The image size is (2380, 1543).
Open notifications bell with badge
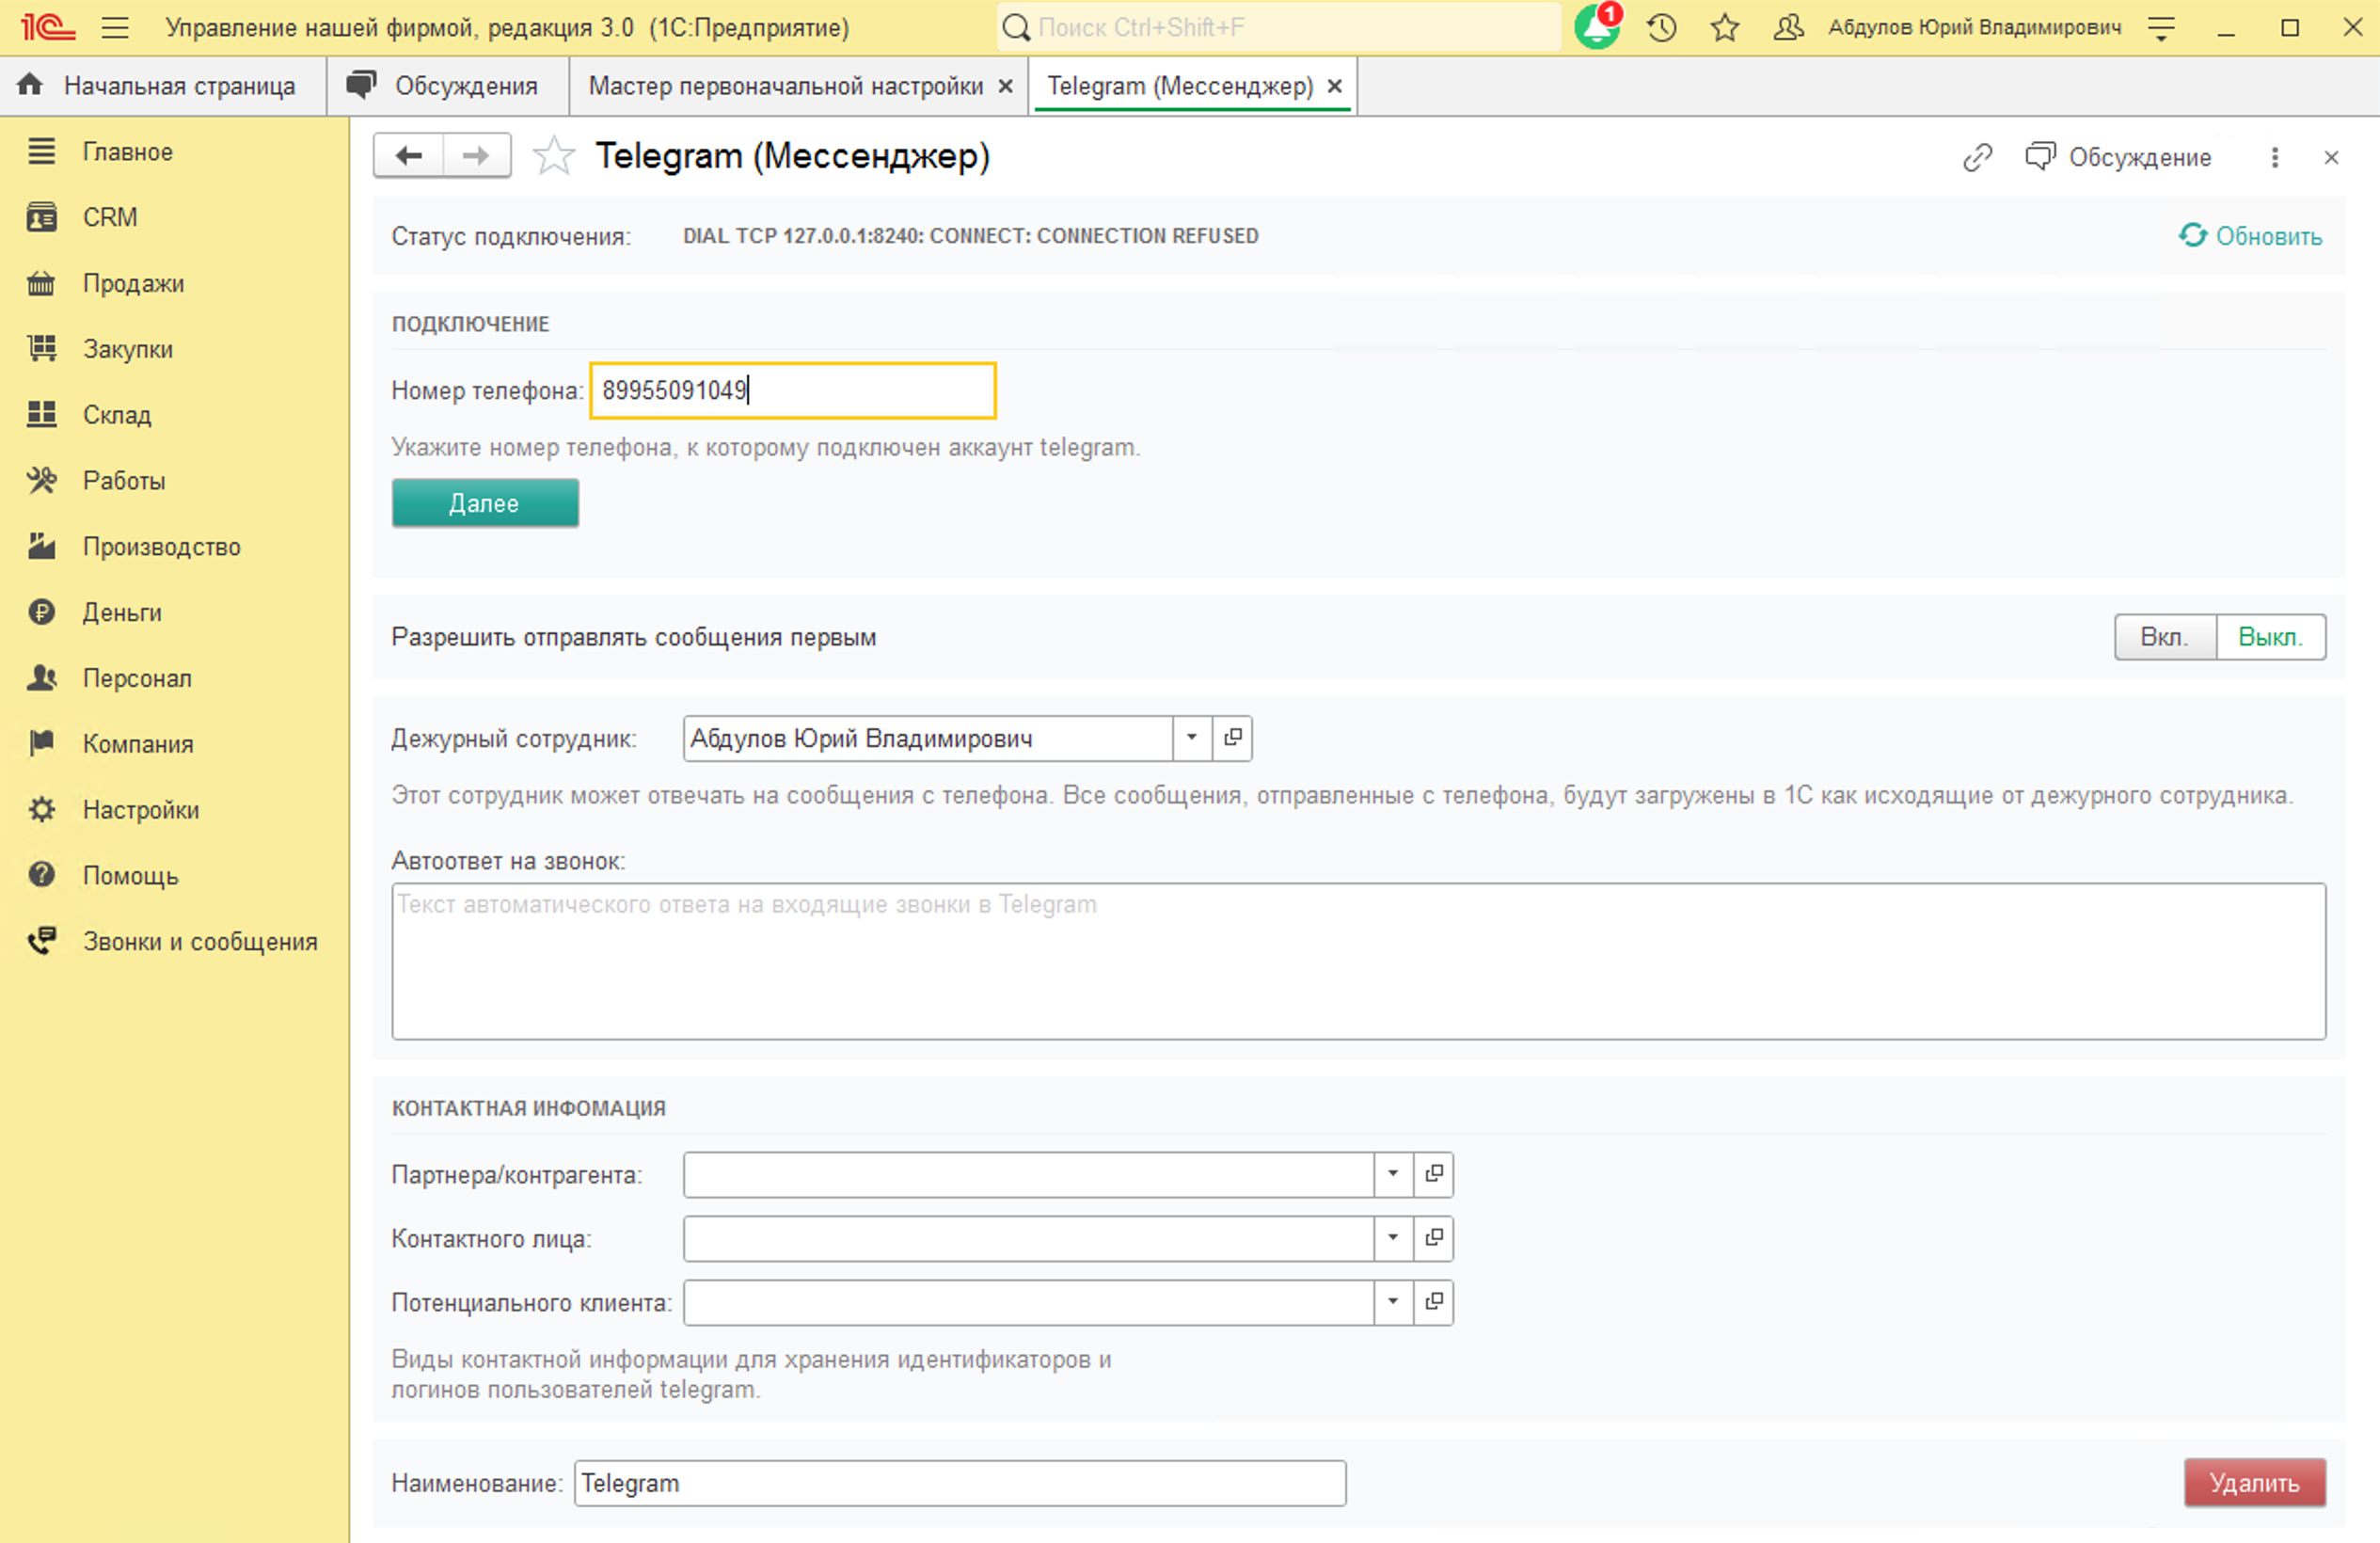[1597, 27]
